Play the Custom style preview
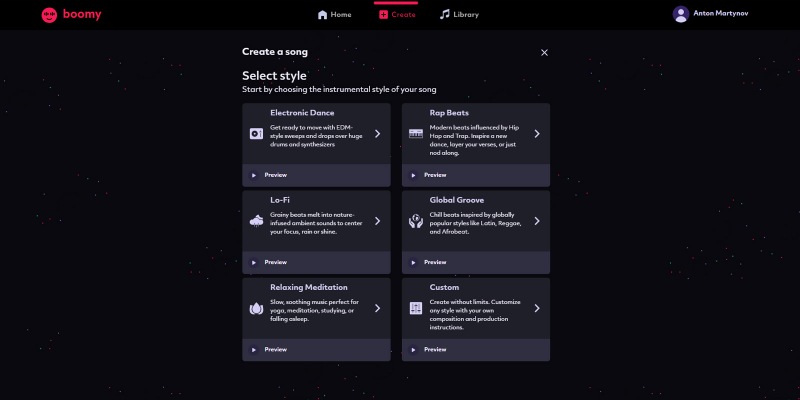 [413, 350]
